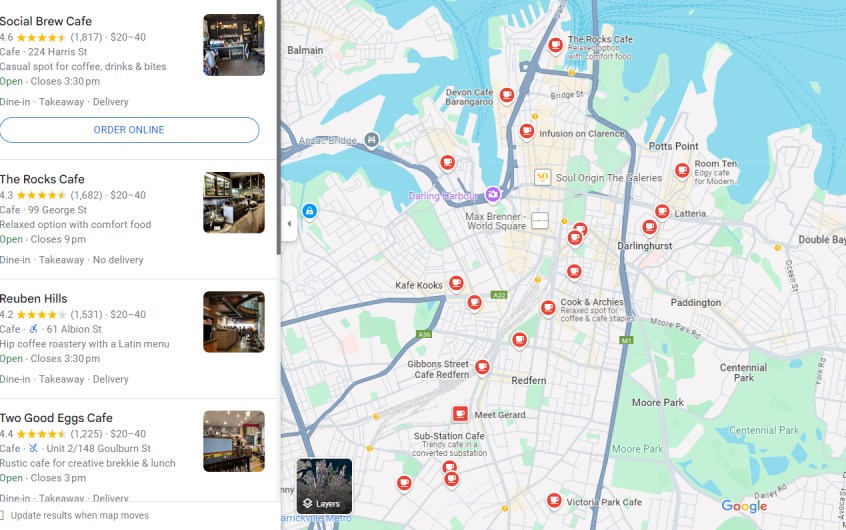
Task: Select the Max Brenner World Square marker
Action: [540, 220]
